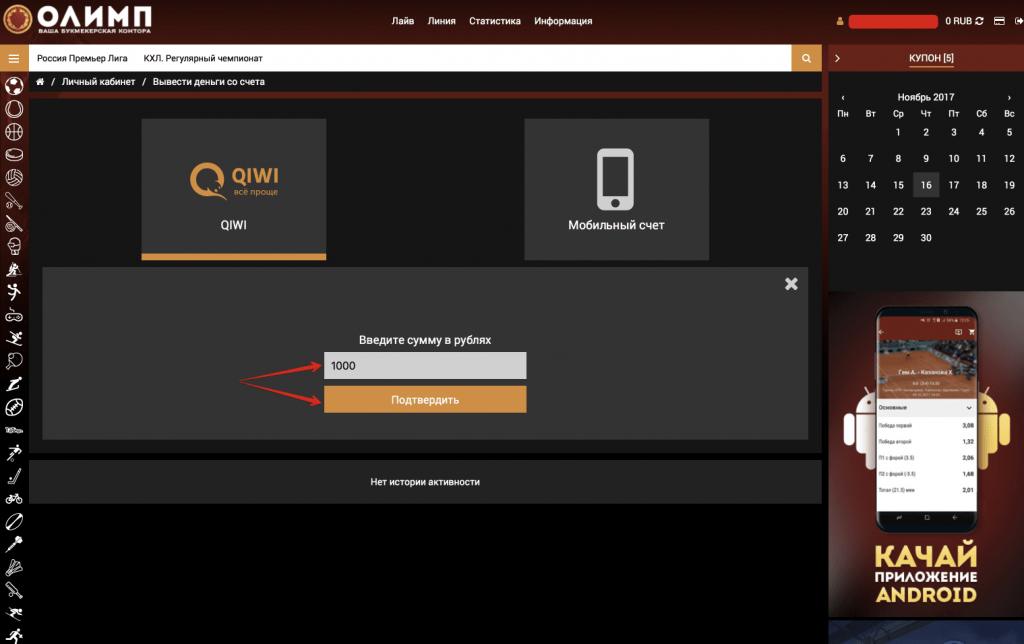Viewport: 1024px width, 644px height.
Task: Click the amount input field in rubles
Action: pyautogui.click(x=425, y=366)
